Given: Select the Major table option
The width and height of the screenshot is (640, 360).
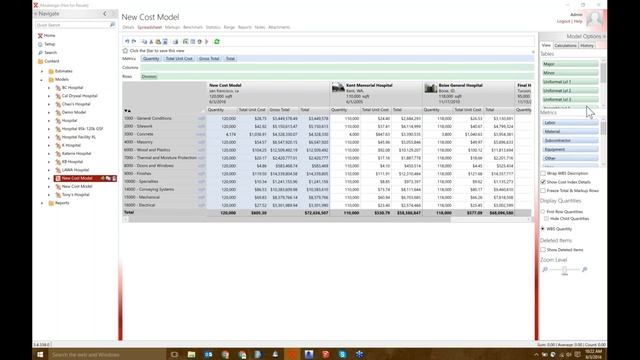Looking at the screenshot, I should [x=570, y=64].
